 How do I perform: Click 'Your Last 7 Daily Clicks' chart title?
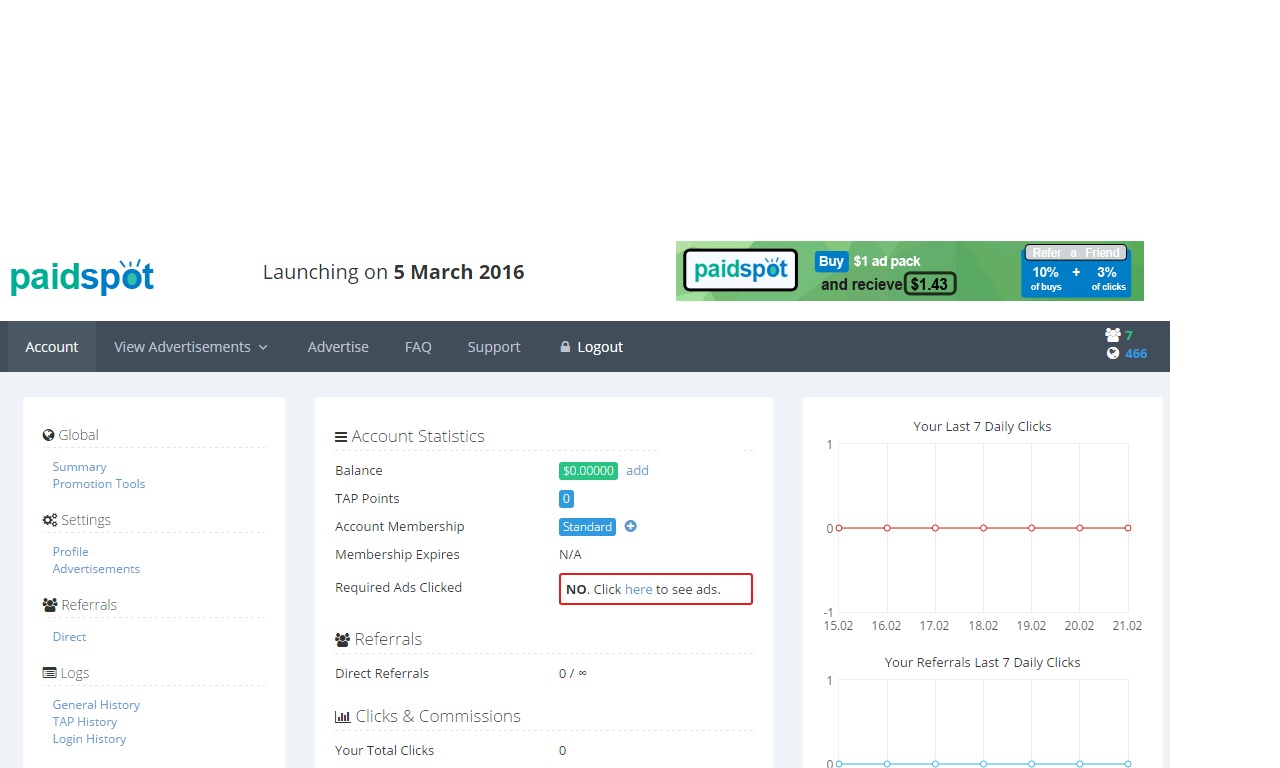tap(982, 427)
